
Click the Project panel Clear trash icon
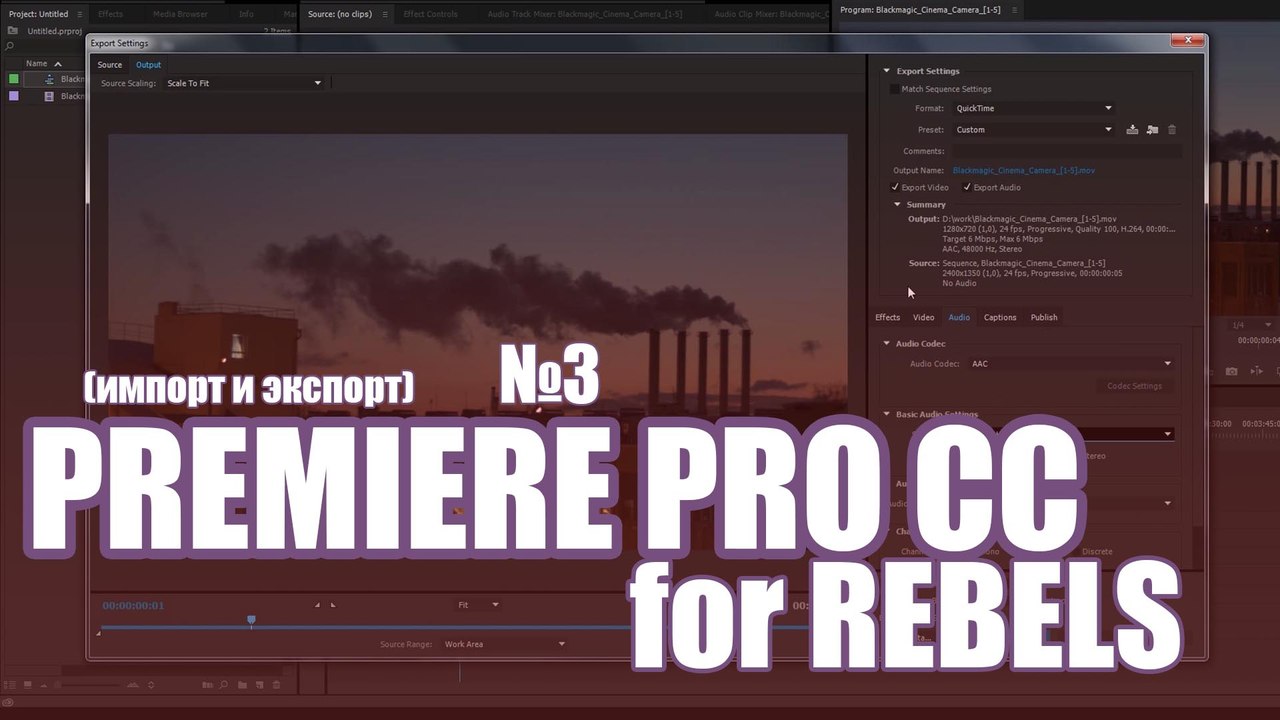tap(276, 685)
